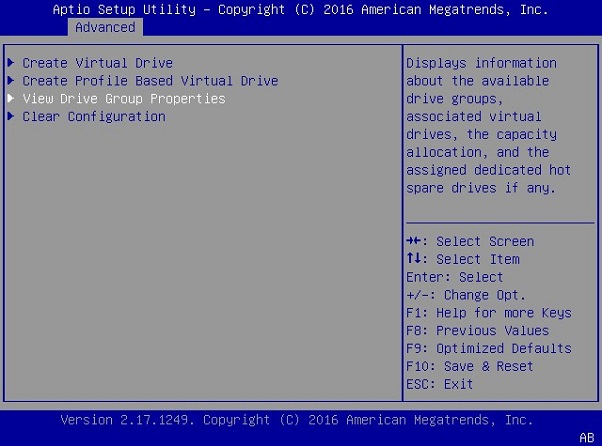Click F8: Previous Values in the key legend
This screenshot has height=446, width=602.
pos(477,331)
